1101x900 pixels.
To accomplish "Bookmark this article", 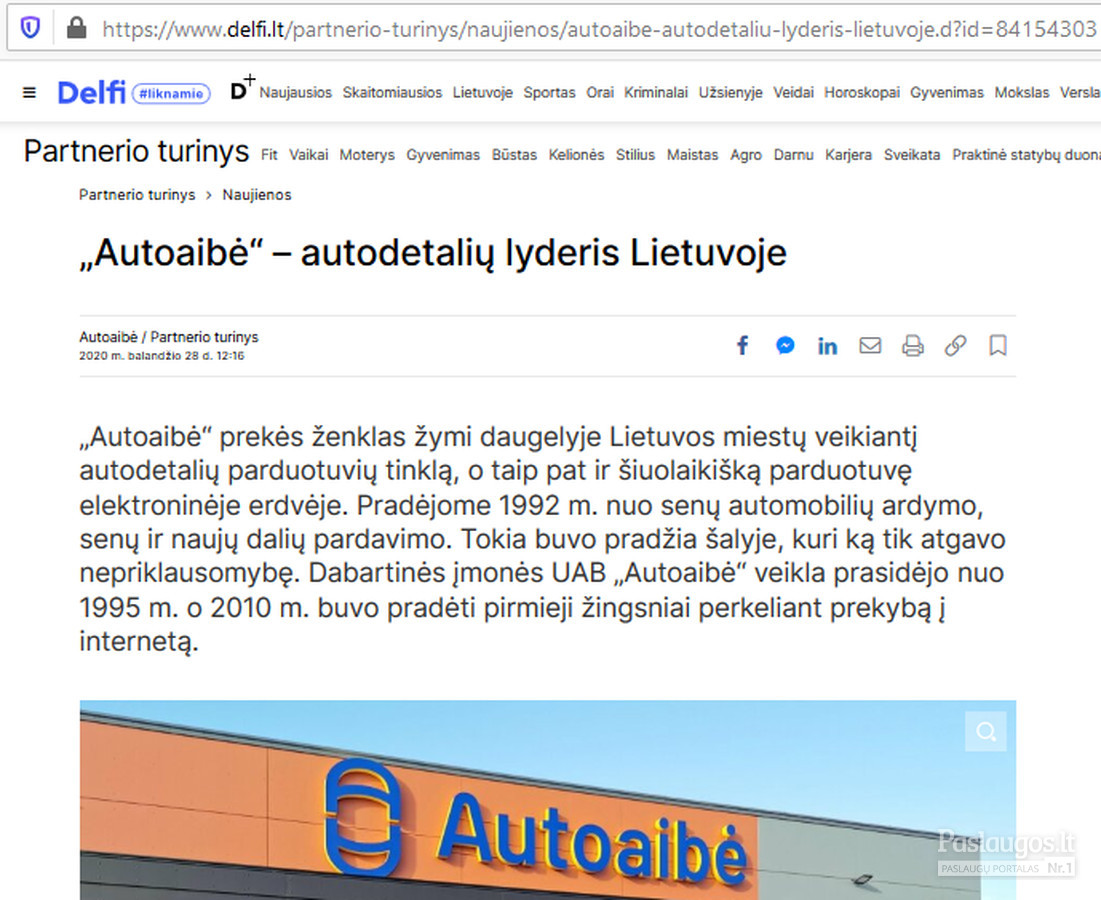I will coord(998,345).
